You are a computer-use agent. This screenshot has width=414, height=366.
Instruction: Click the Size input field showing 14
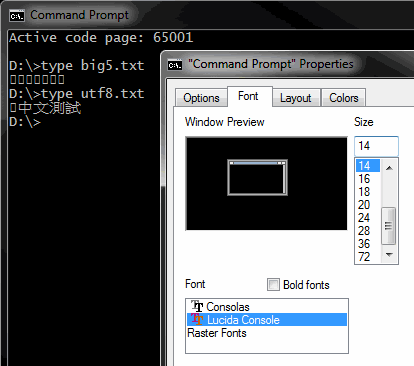[376, 146]
